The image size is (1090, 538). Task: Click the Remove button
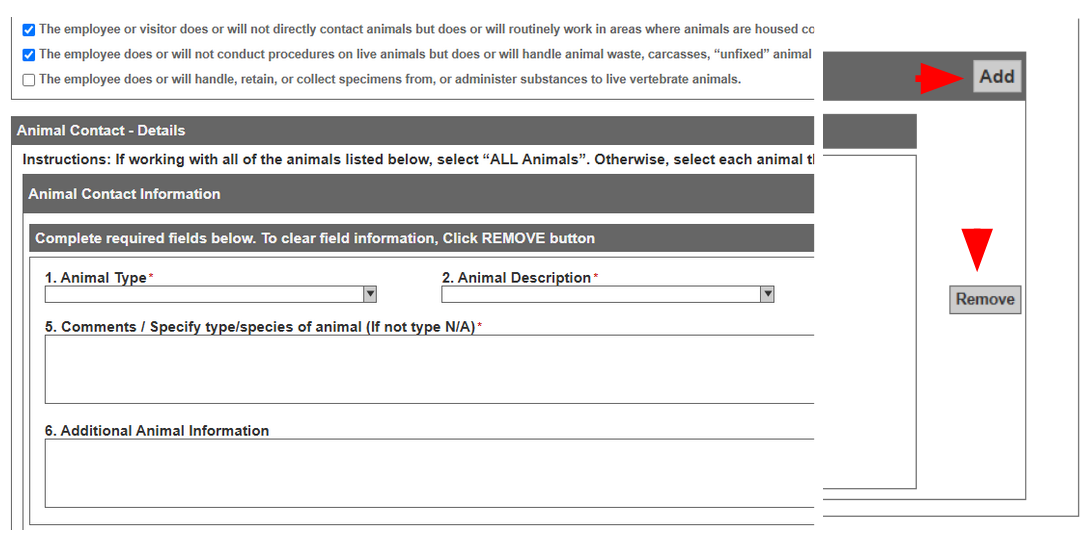click(985, 300)
